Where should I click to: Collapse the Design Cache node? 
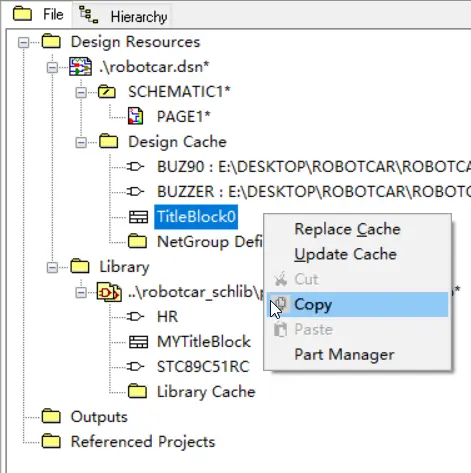point(81,142)
